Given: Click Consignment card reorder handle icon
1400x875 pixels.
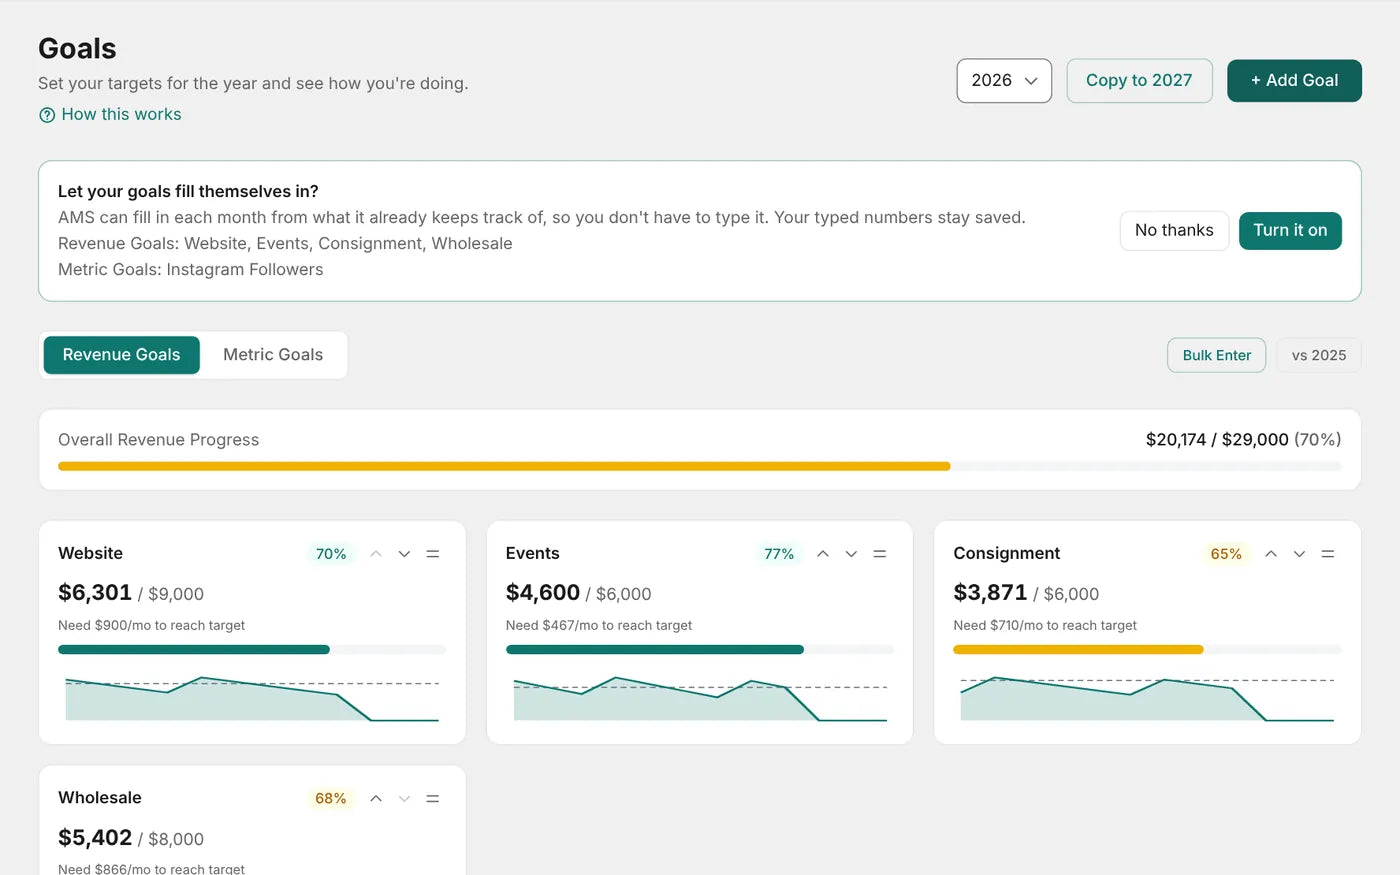Looking at the screenshot, I should pos(1328,554).
